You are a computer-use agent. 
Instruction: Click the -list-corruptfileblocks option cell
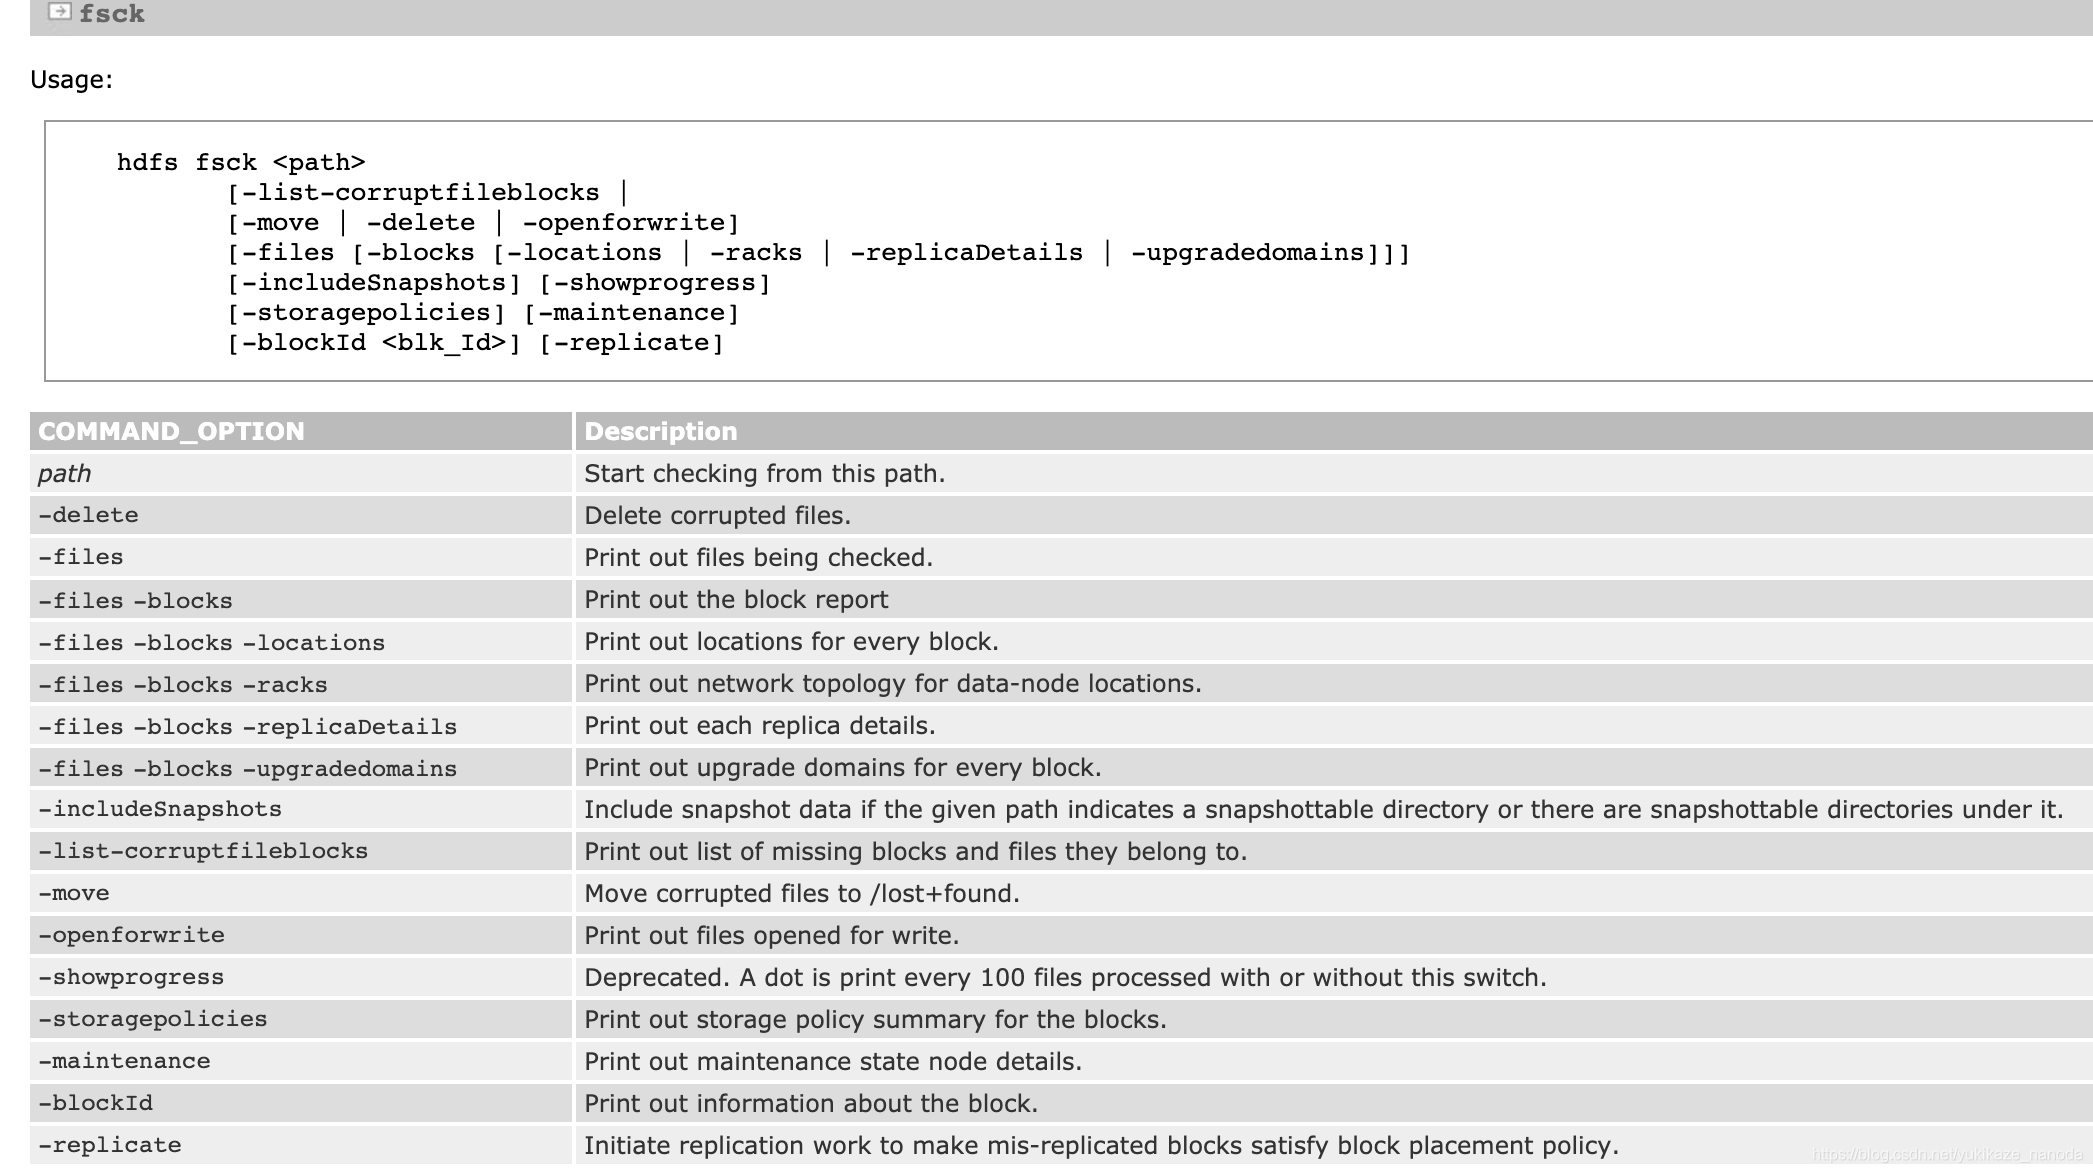coord(203,851)
